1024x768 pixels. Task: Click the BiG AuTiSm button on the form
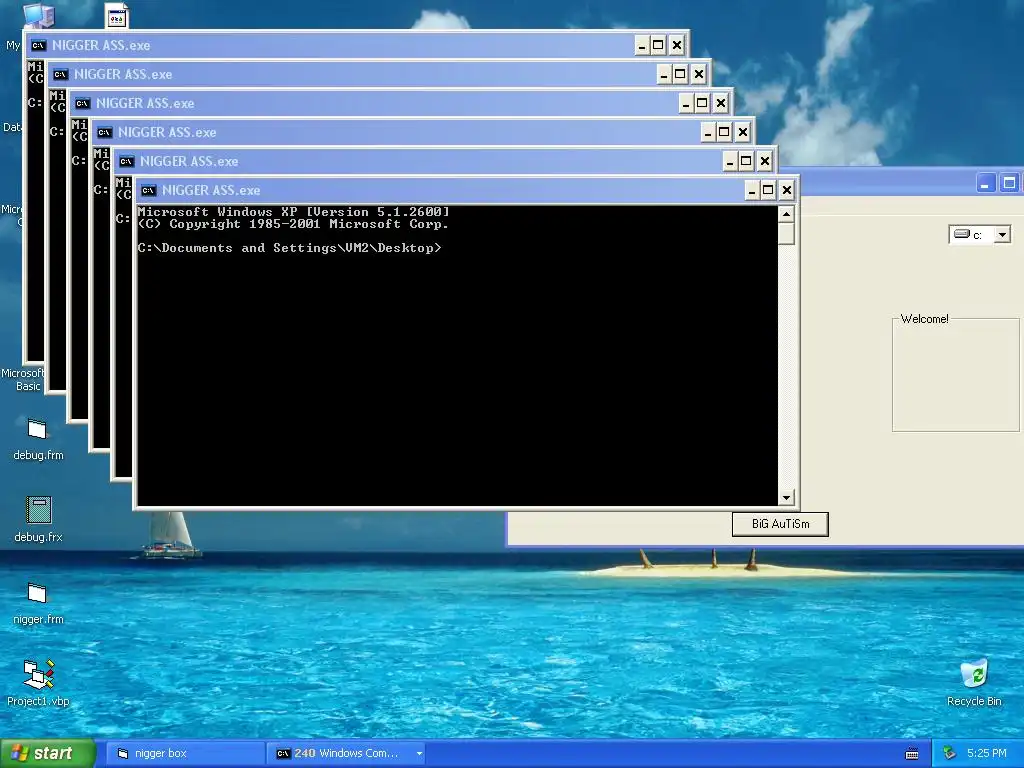pos(780,524)
